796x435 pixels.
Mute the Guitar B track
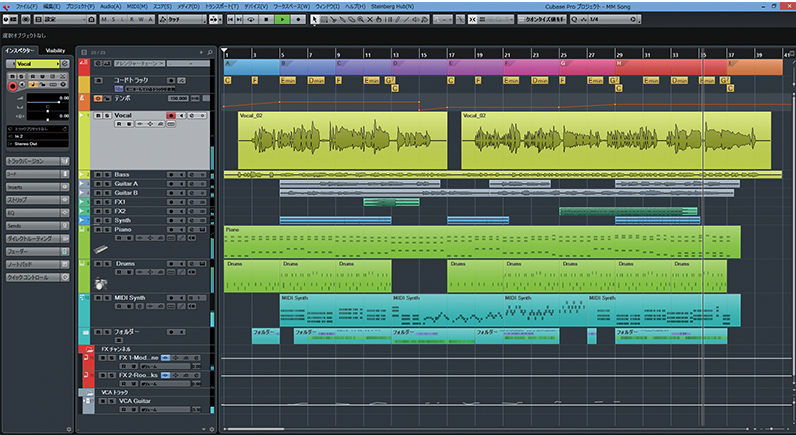click(98, 193)
